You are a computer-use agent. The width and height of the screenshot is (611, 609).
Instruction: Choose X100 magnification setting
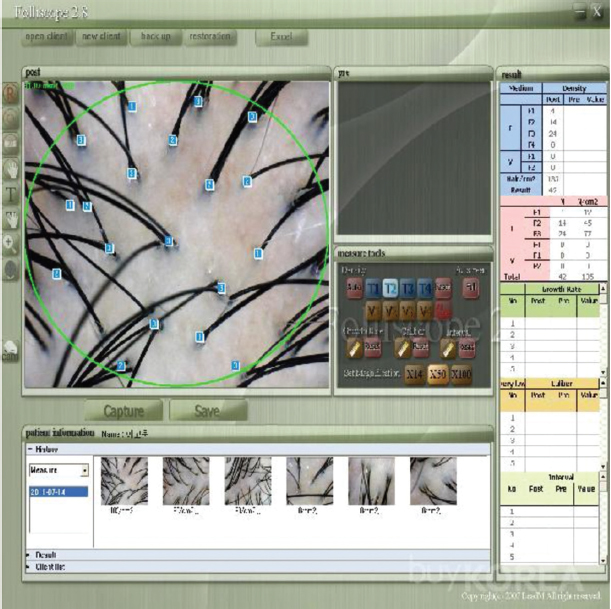click(x=461, y=374)
